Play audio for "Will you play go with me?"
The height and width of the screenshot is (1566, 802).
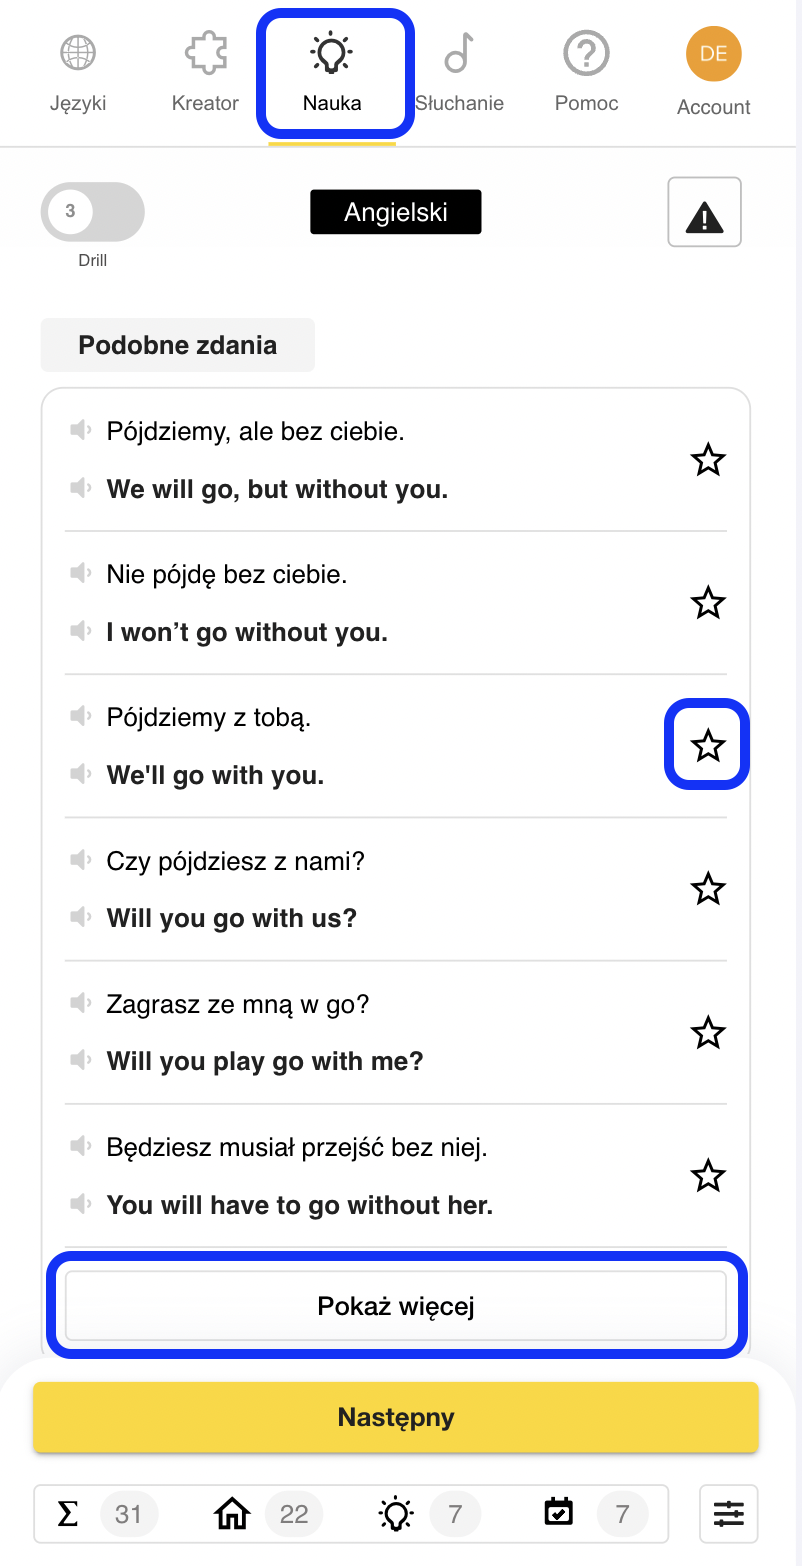pyautogui.click(x=81, y=1060)
